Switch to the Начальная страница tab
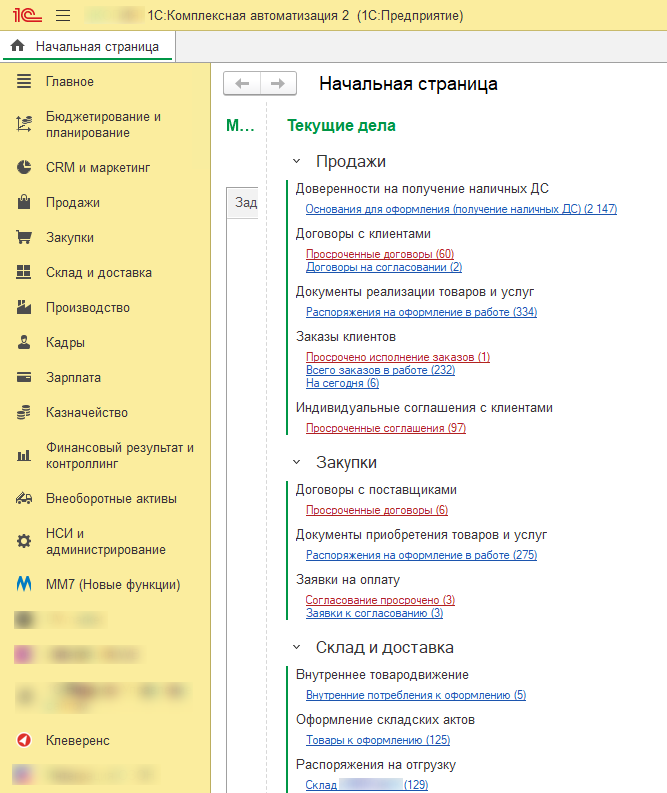The height and width of the screenshot is (793, 667). (x=88, y=46)
